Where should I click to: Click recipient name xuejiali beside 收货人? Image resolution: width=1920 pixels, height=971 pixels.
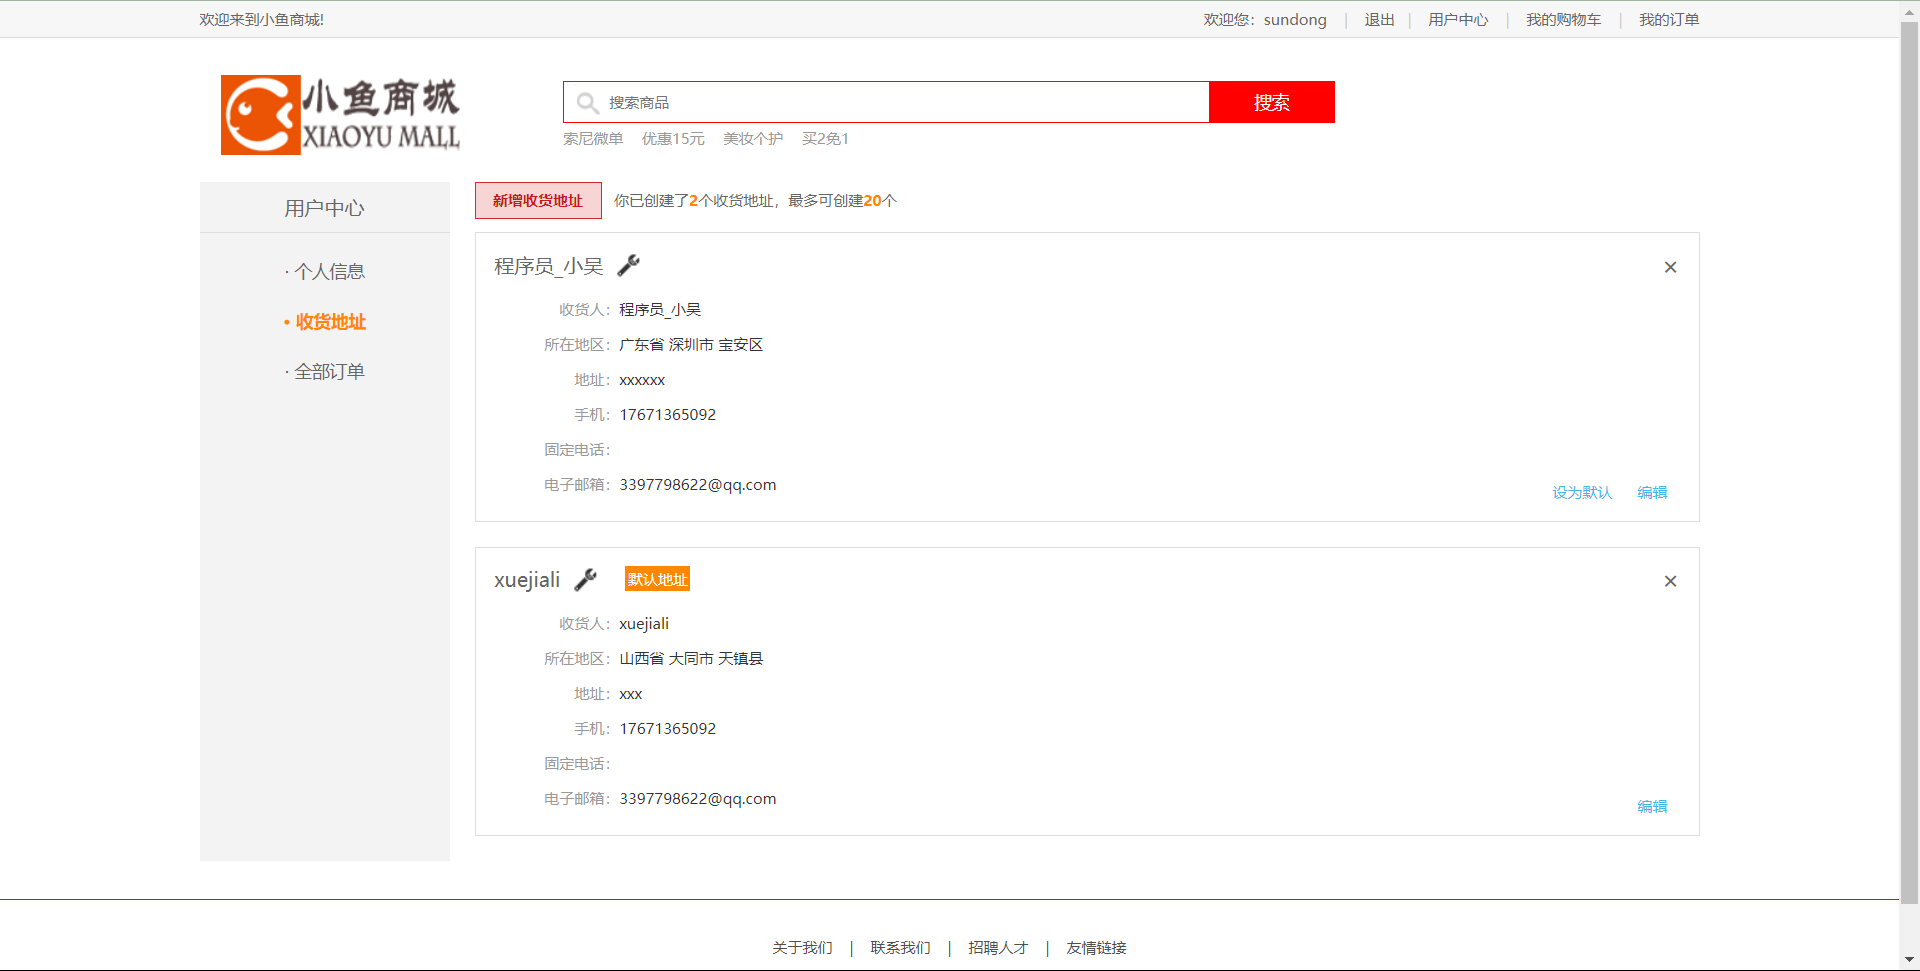click(644, 623)
